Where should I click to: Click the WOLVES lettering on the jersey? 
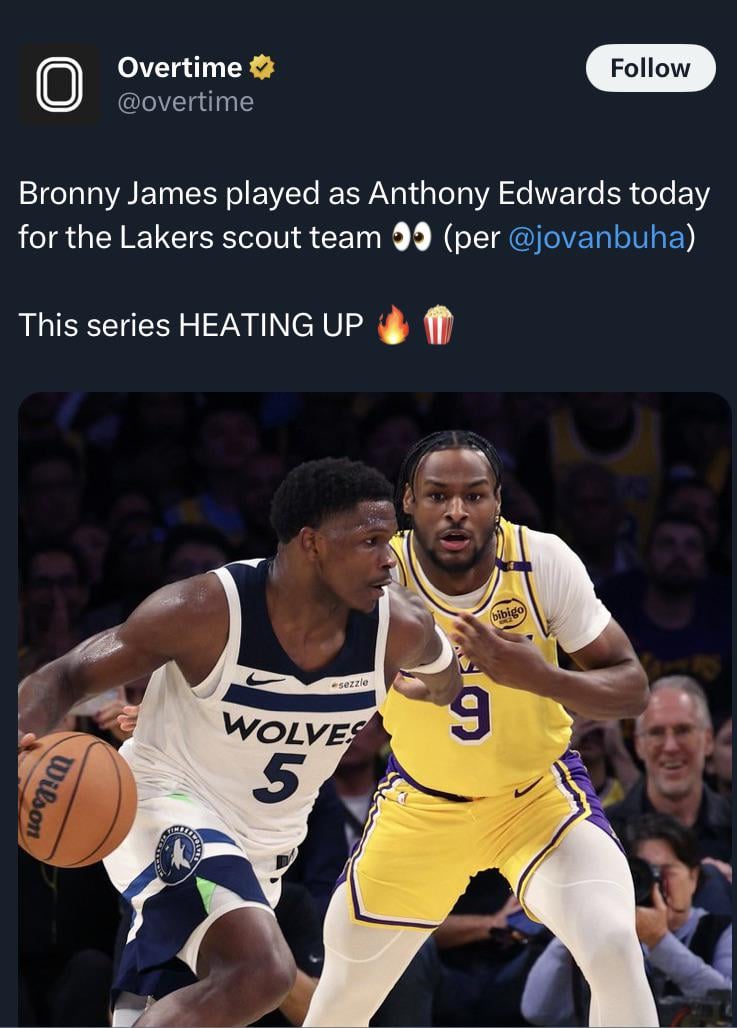pyautogui.click(x=295, y=729)
